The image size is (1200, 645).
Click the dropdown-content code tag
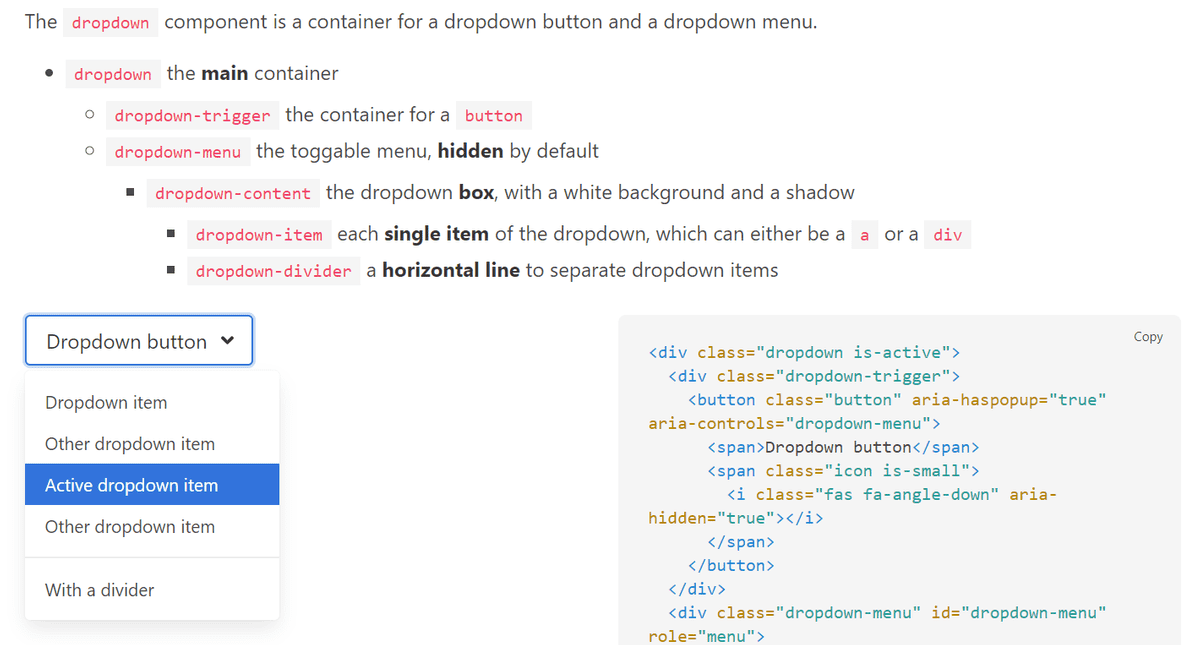coord(233,192)
